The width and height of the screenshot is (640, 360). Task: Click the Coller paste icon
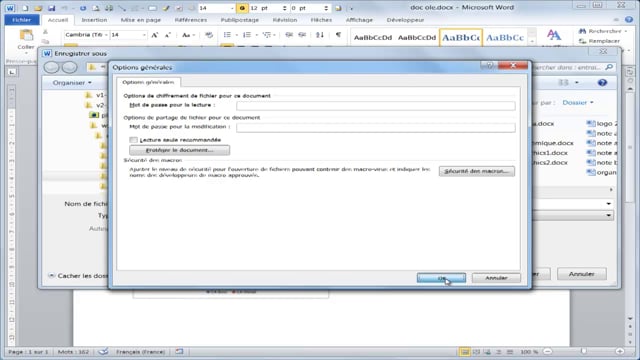(26, 36)
